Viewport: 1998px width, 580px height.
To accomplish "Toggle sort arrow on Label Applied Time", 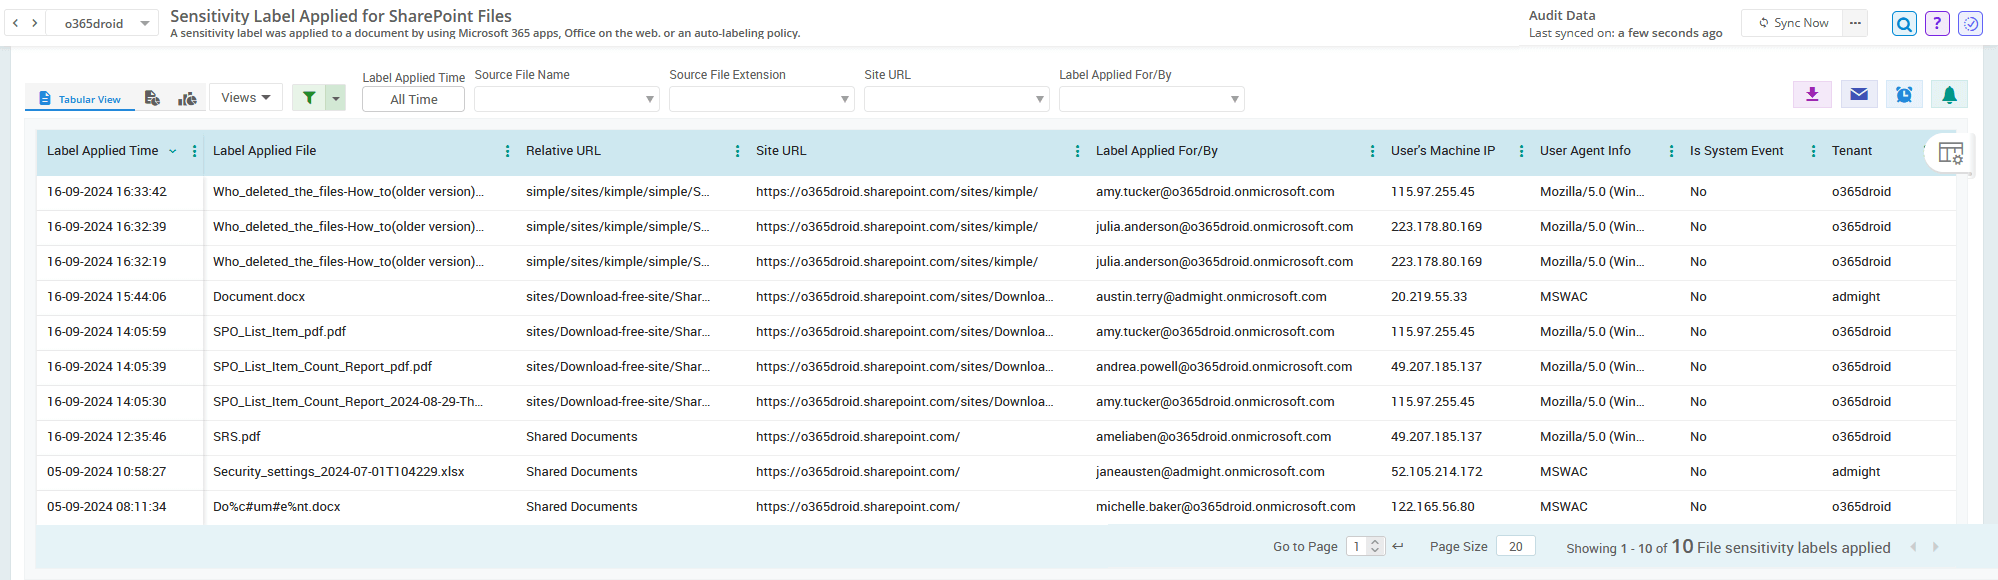I will tap(173, 151).
